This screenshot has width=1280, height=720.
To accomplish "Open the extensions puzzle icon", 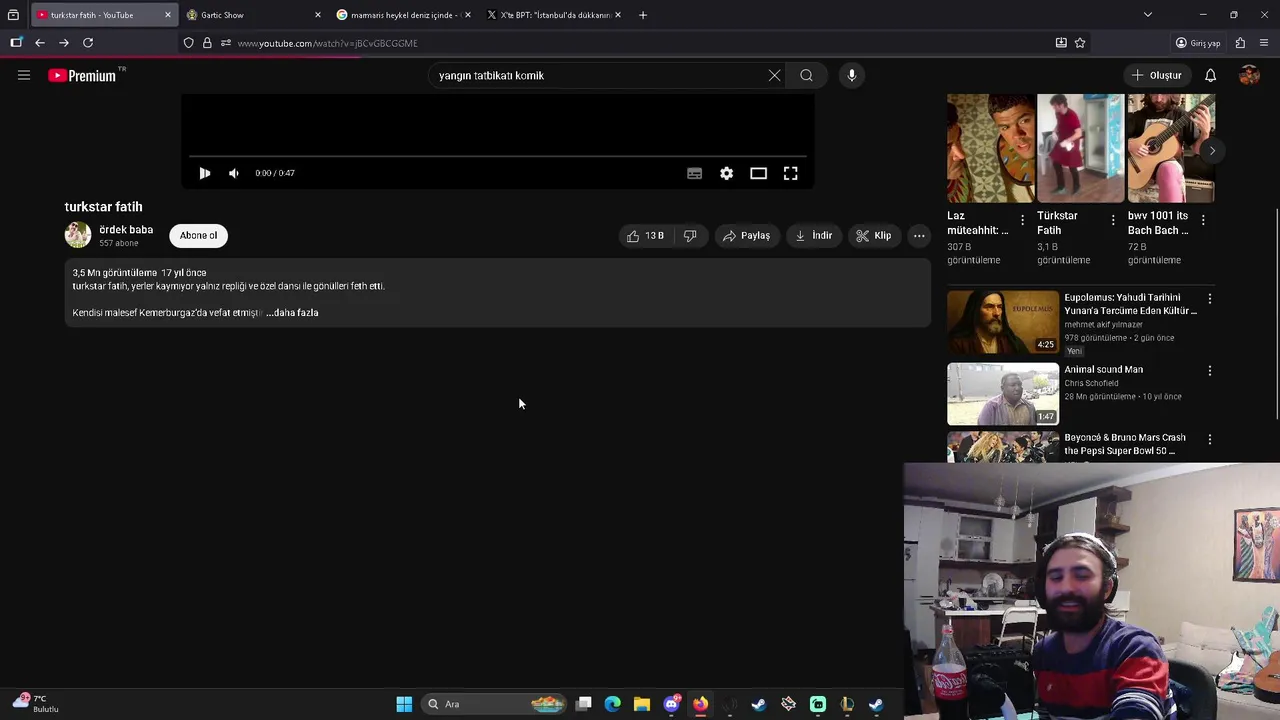I will point(1240,43).
